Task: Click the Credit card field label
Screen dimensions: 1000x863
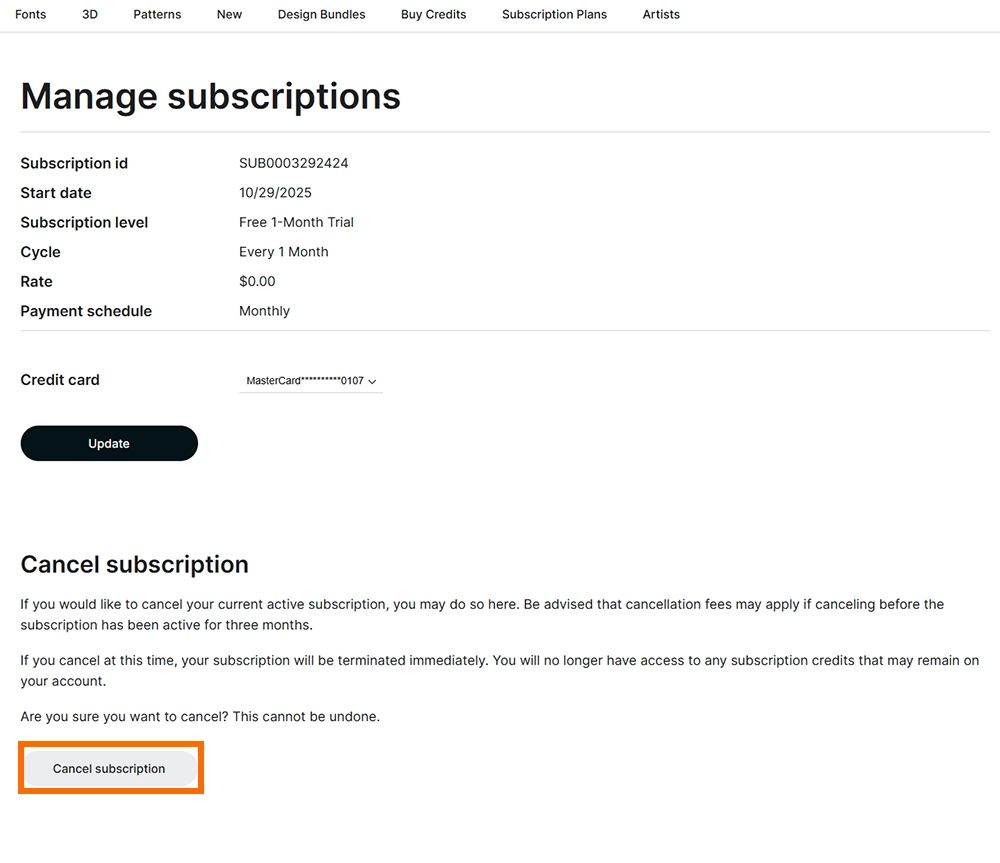Action: [60, 380]
